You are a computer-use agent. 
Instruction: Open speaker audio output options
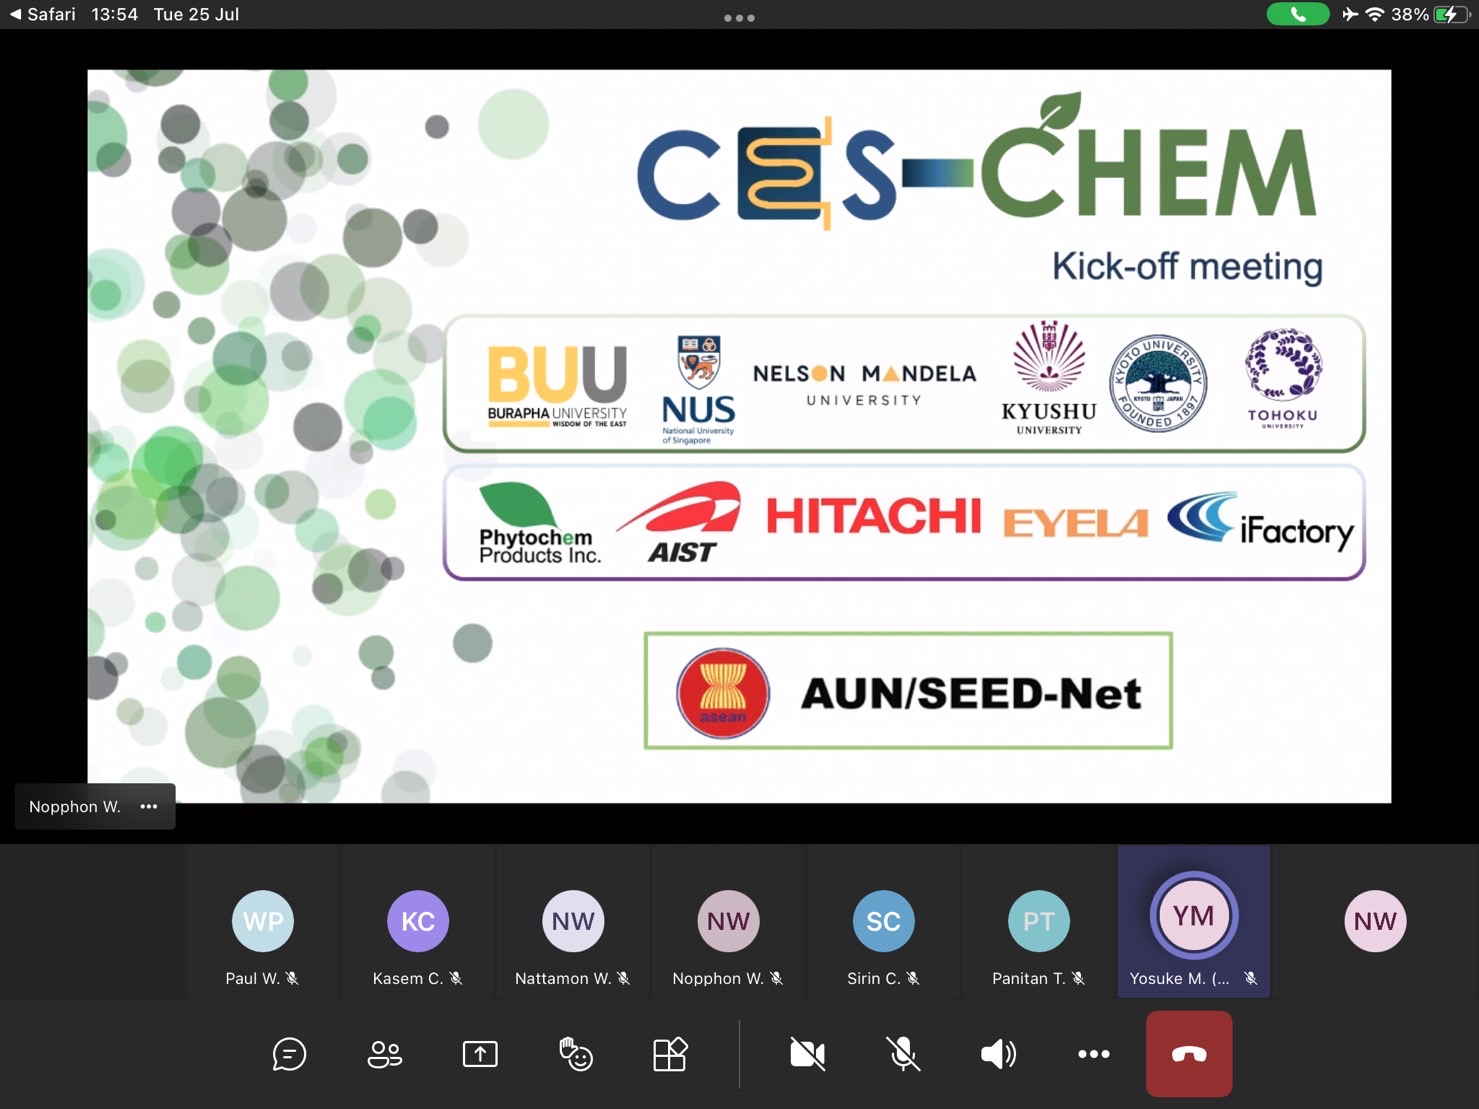tap(998, 1054)
